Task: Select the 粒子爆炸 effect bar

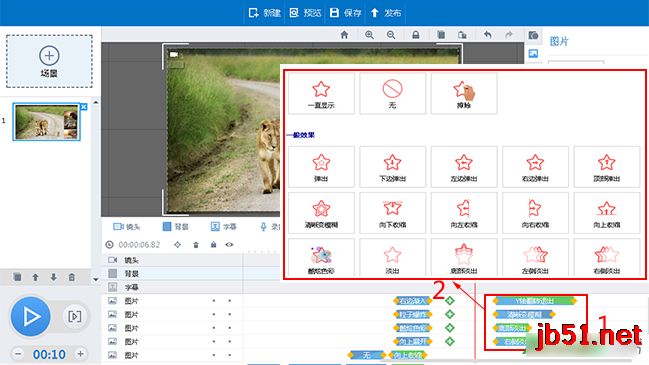Action: coord(412,315)
